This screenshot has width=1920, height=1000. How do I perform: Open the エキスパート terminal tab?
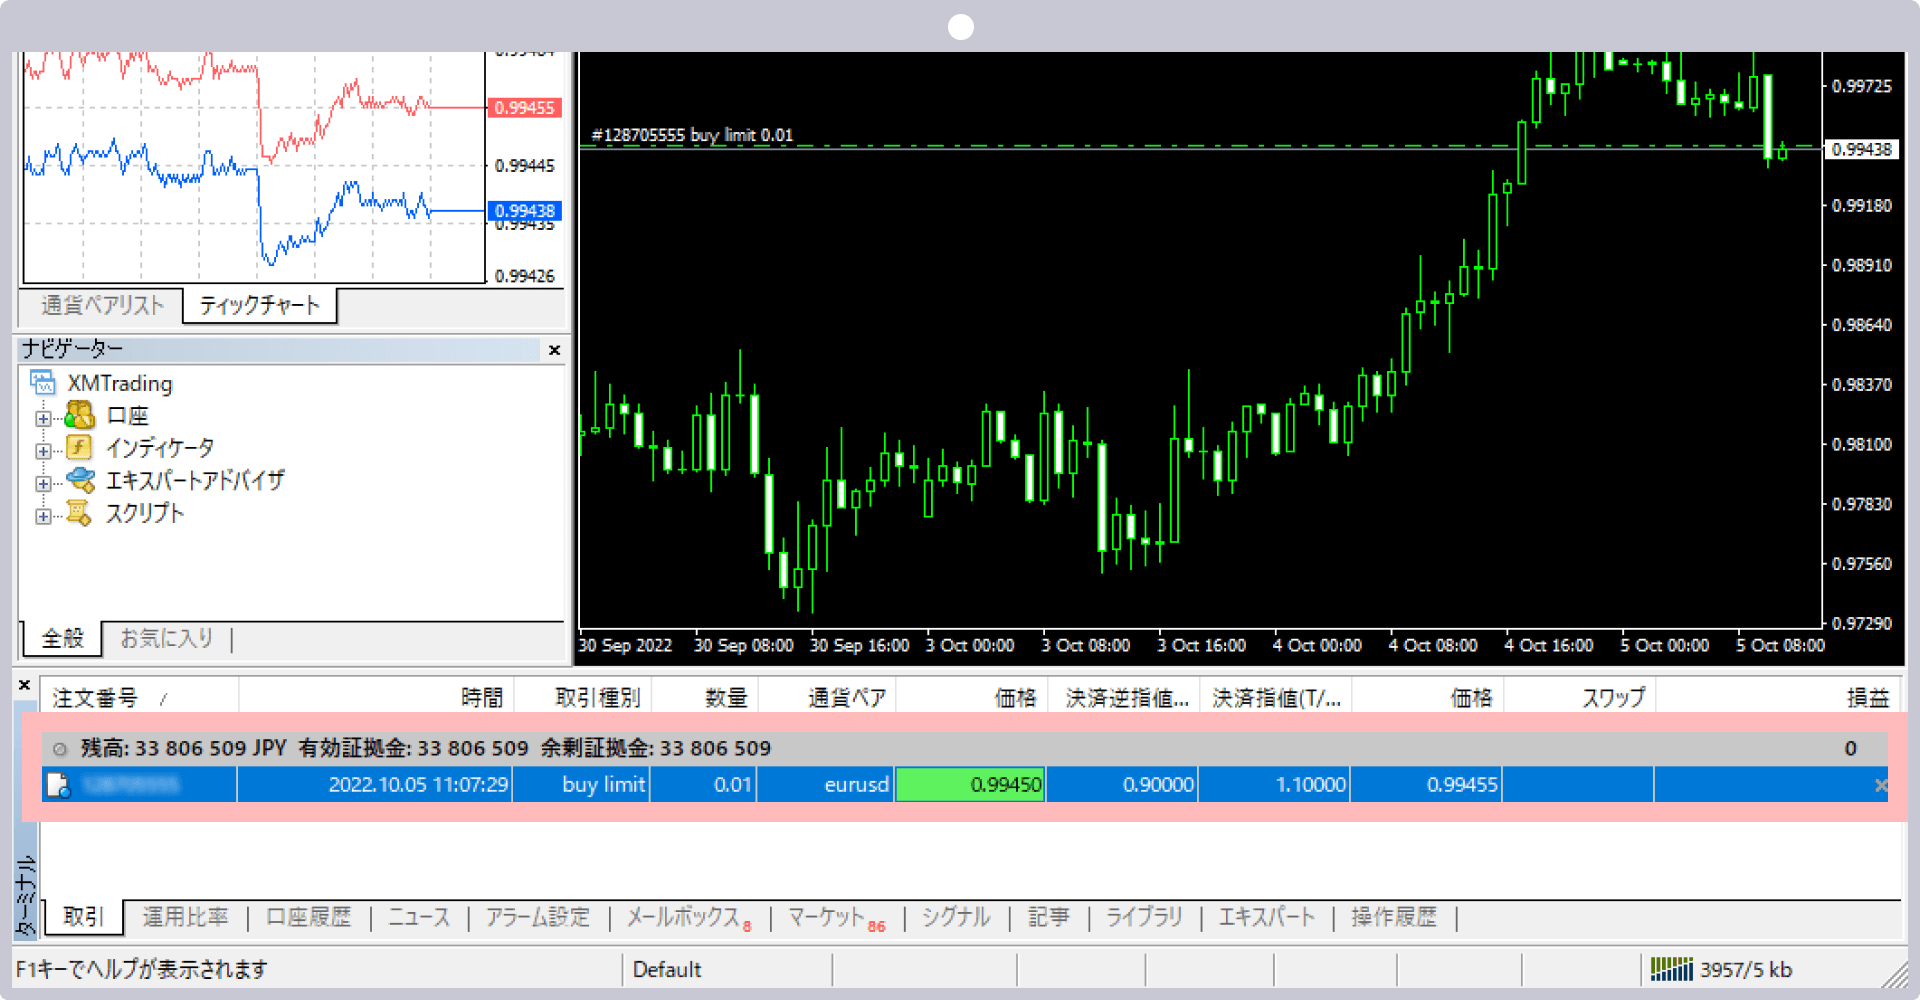[1267, 917]
